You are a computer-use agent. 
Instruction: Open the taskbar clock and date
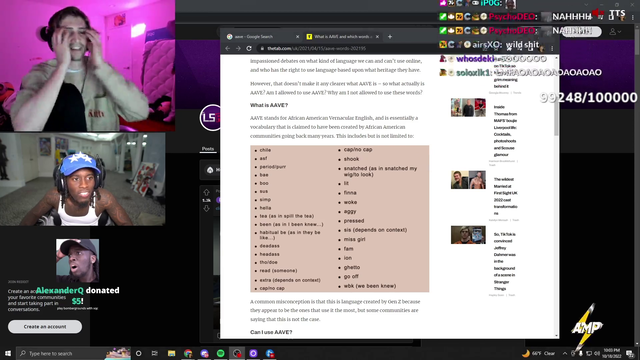coord(611,353)
